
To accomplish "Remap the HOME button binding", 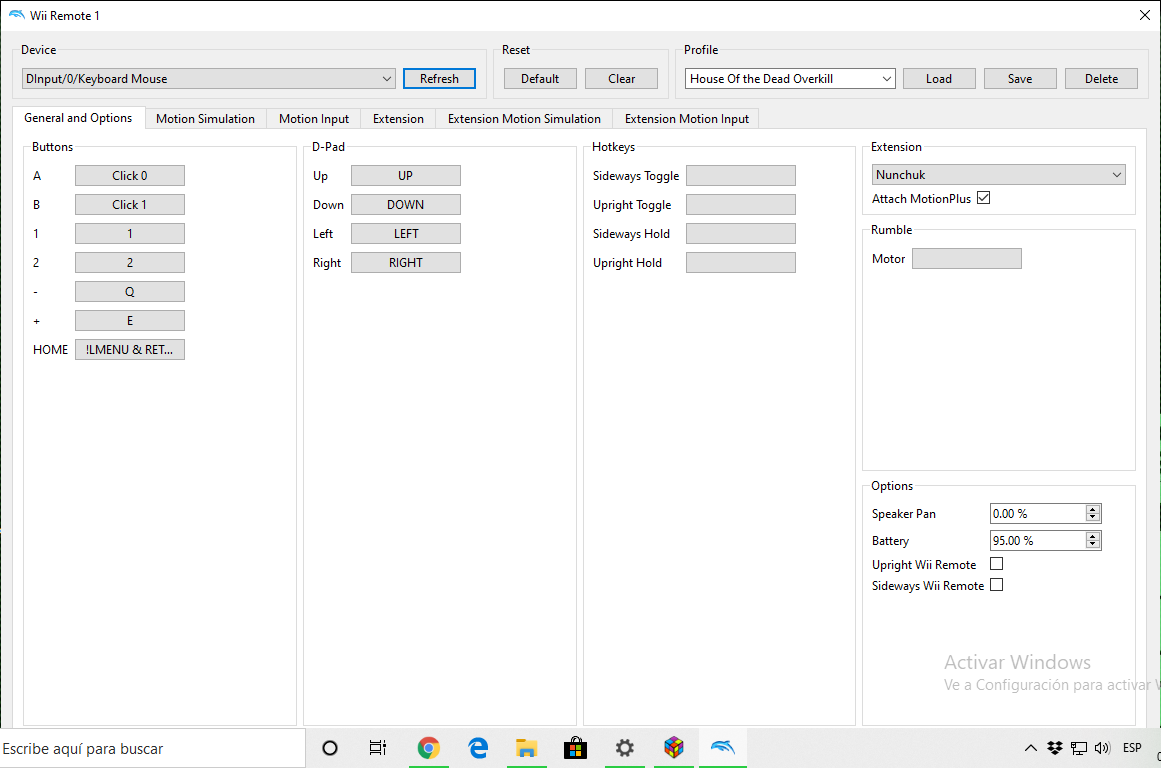I will (130, 350).
